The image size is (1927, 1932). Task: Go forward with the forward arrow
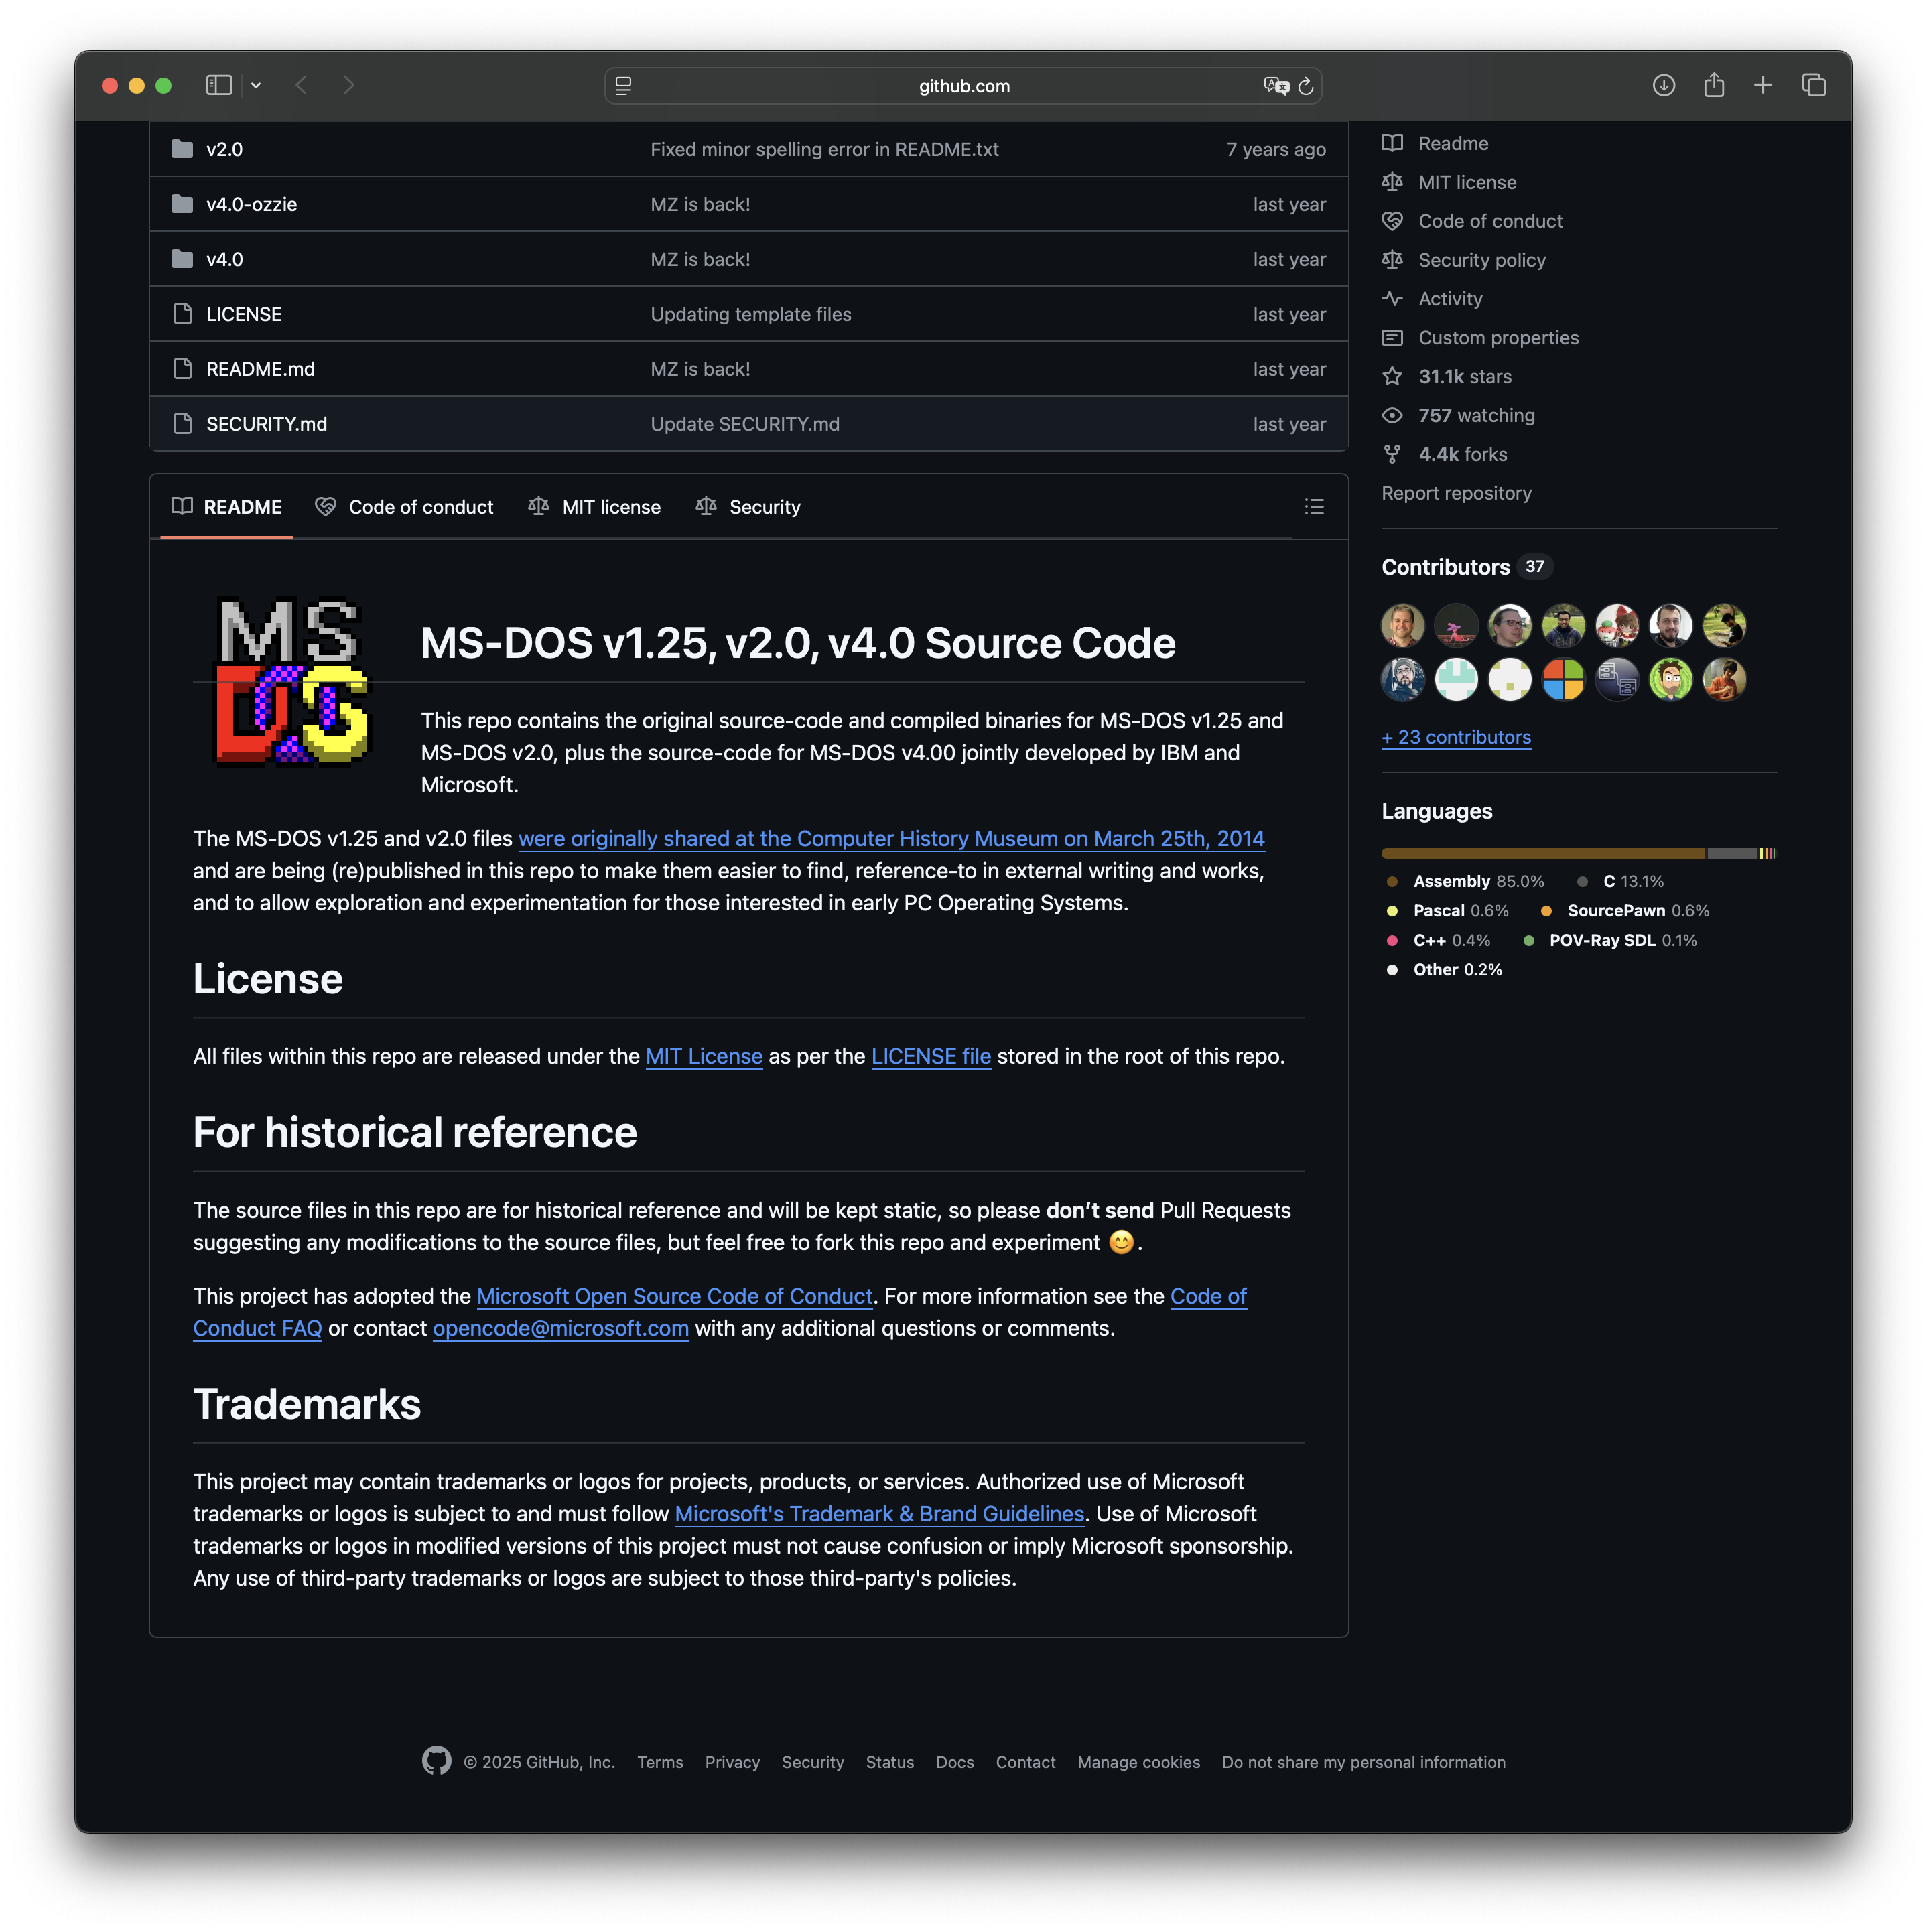point(348,86)
